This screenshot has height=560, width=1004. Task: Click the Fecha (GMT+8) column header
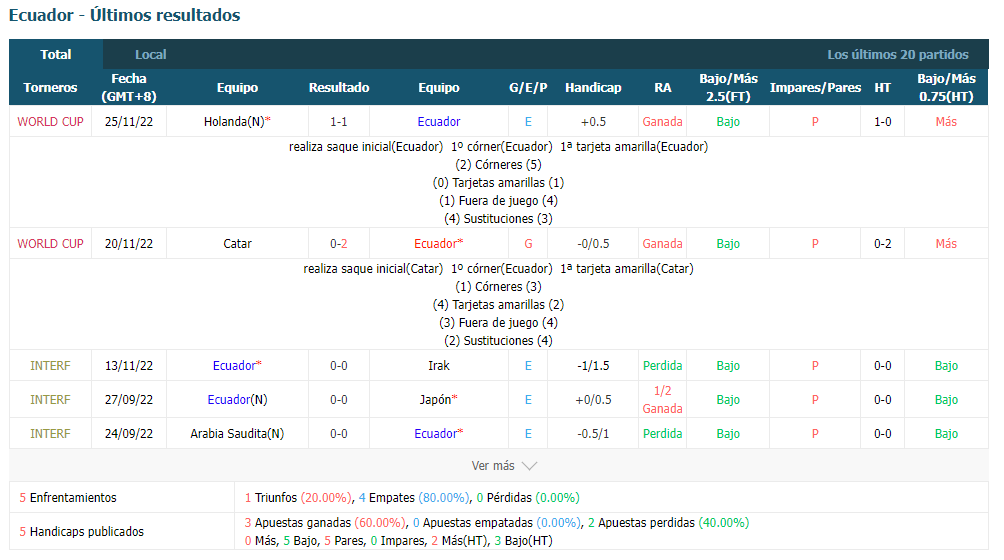[x=129, y=88]
